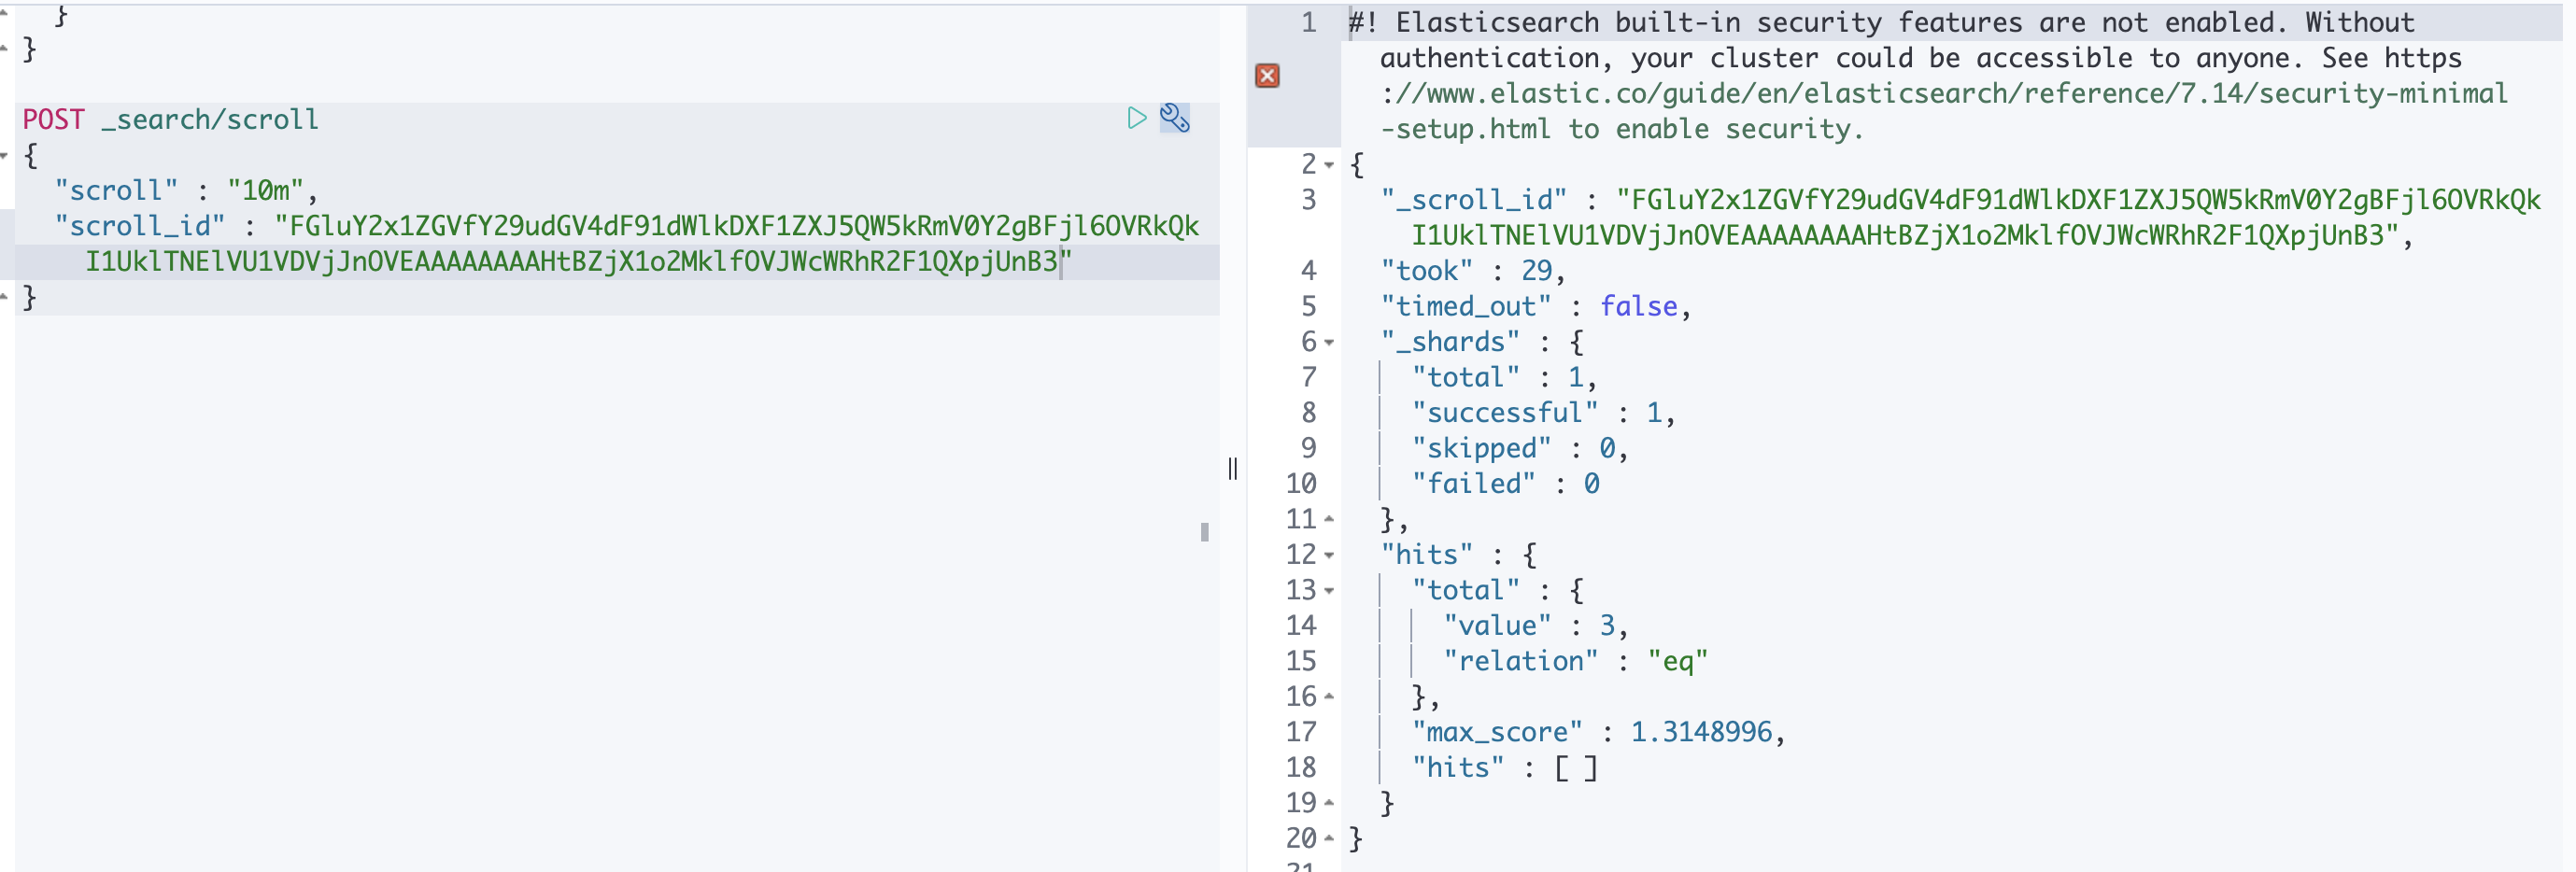Click the "max_score" value 1.3148996
The width and height of the screenshot is (2576, 872).
point(1701,732)
